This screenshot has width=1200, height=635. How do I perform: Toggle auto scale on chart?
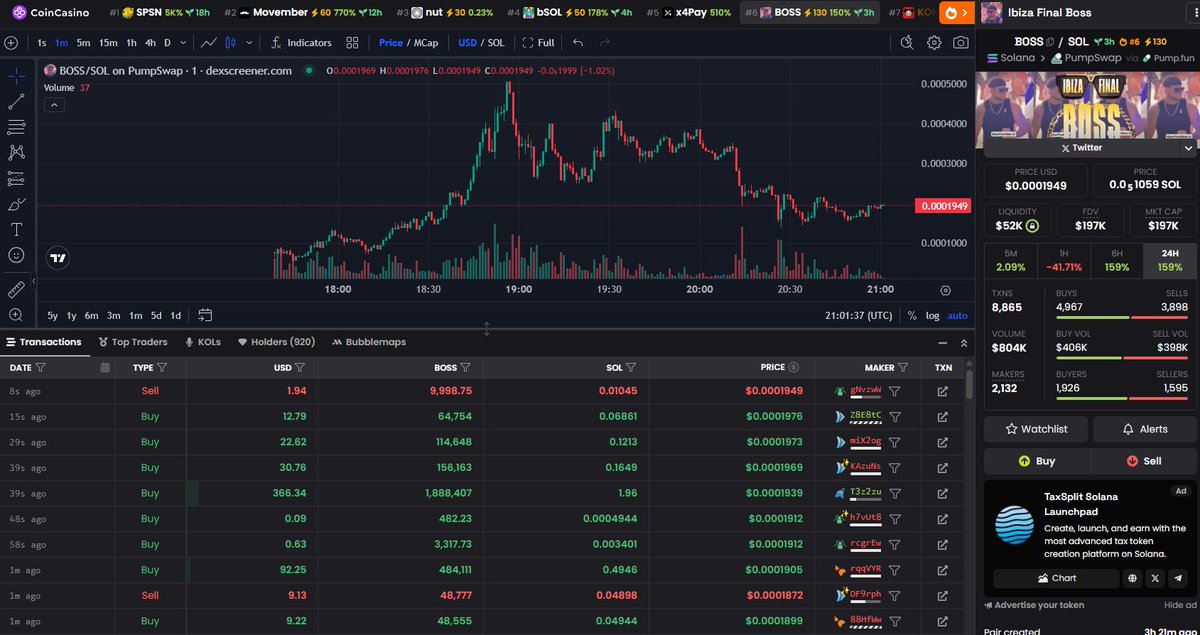957,315
